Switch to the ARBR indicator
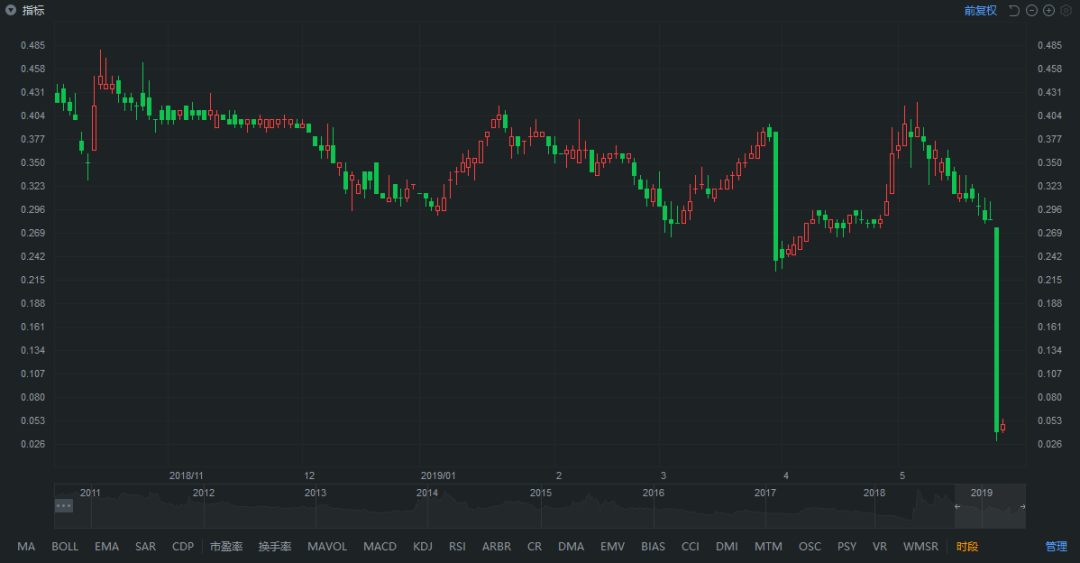1080x563 pixels. [x=497, y=546]
